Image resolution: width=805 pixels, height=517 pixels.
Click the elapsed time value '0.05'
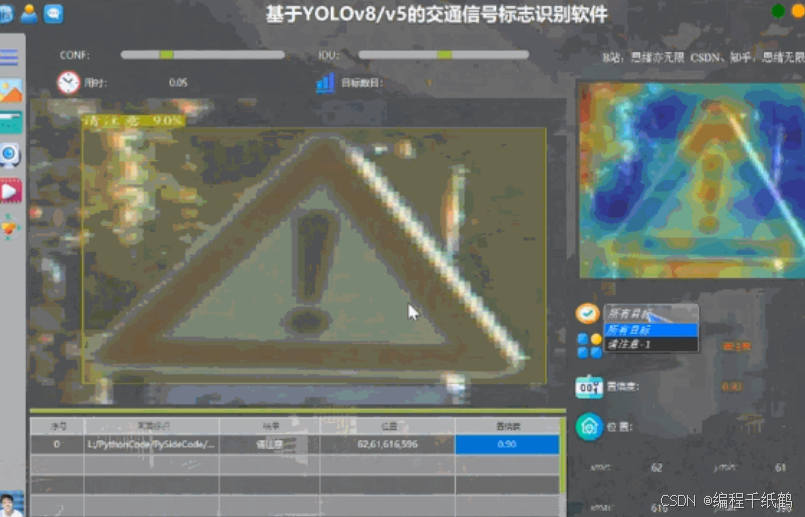tap(178, 83)
